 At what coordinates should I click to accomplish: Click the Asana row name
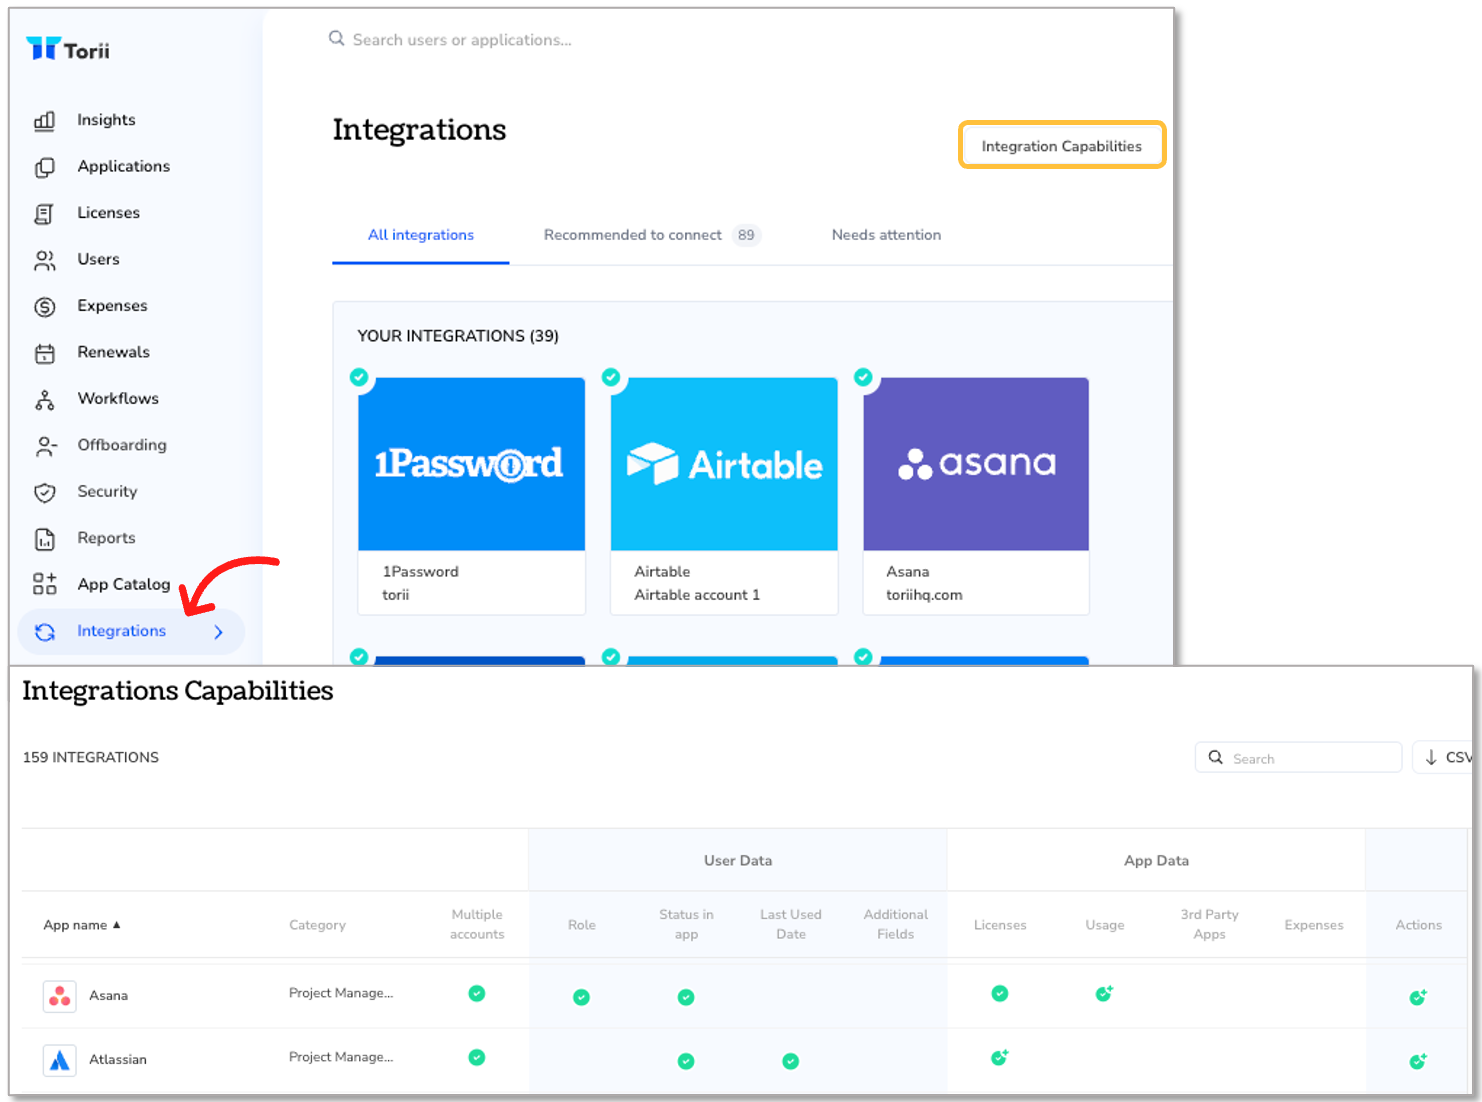click(108, 996)
